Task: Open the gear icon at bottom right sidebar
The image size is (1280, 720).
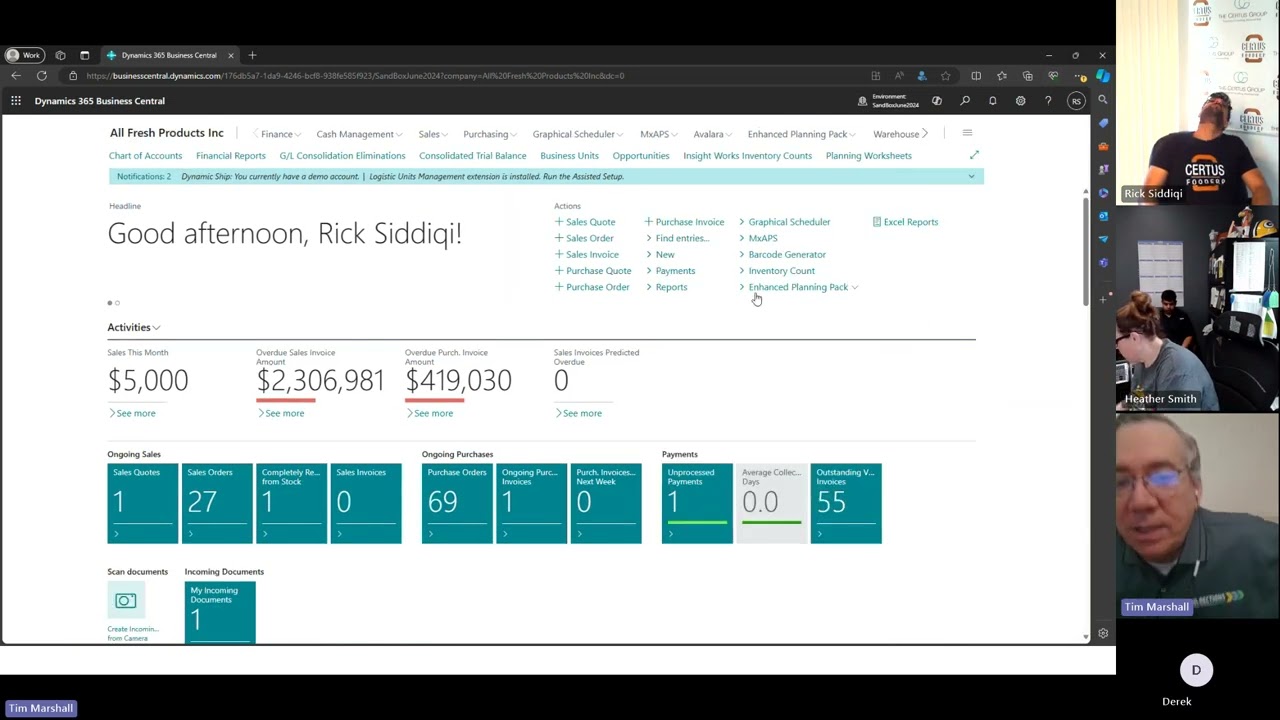Action: tap(1103, 633)
